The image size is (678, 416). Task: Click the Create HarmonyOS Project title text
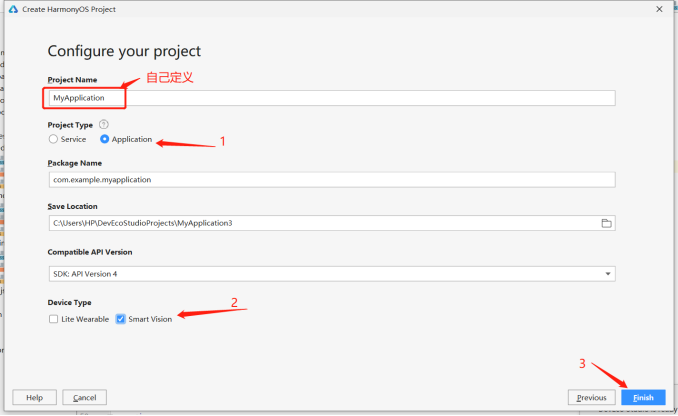pos(69,9)
